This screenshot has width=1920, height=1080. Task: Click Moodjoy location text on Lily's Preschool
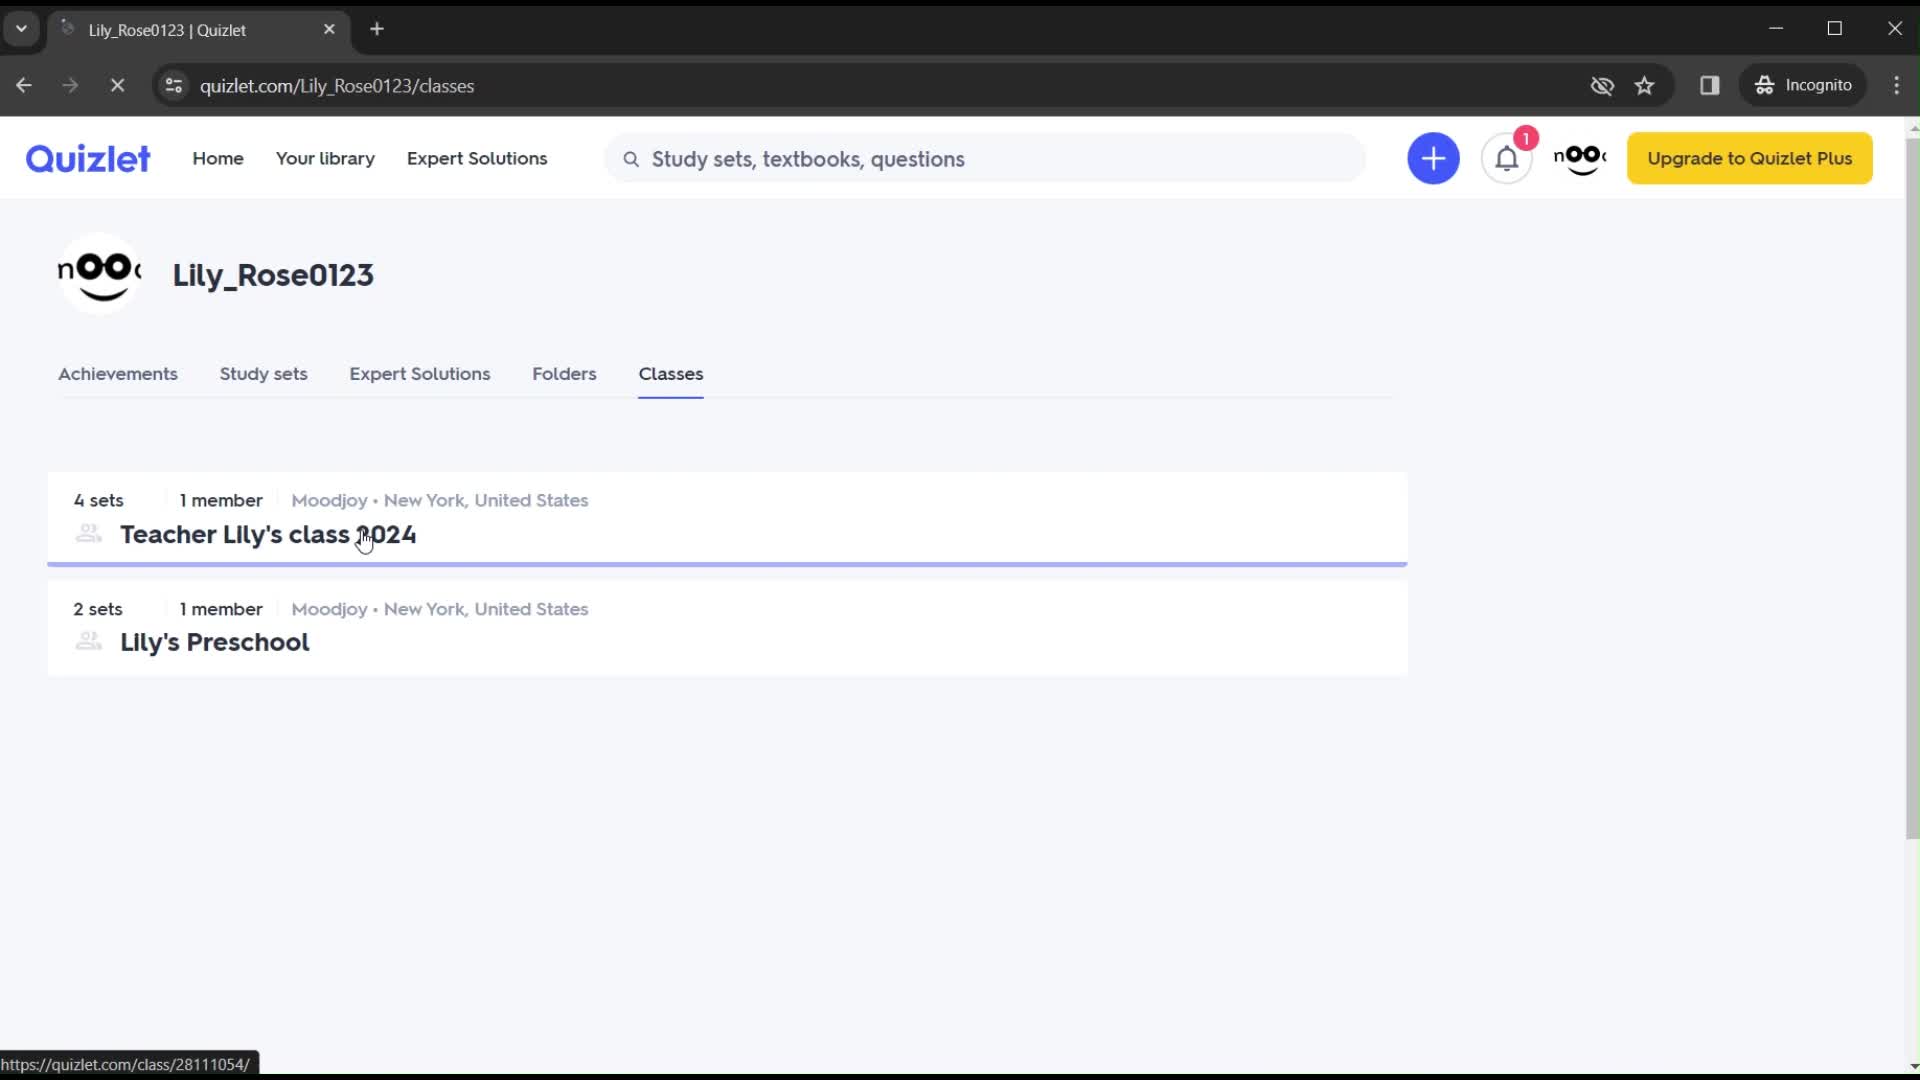[440, 609]
